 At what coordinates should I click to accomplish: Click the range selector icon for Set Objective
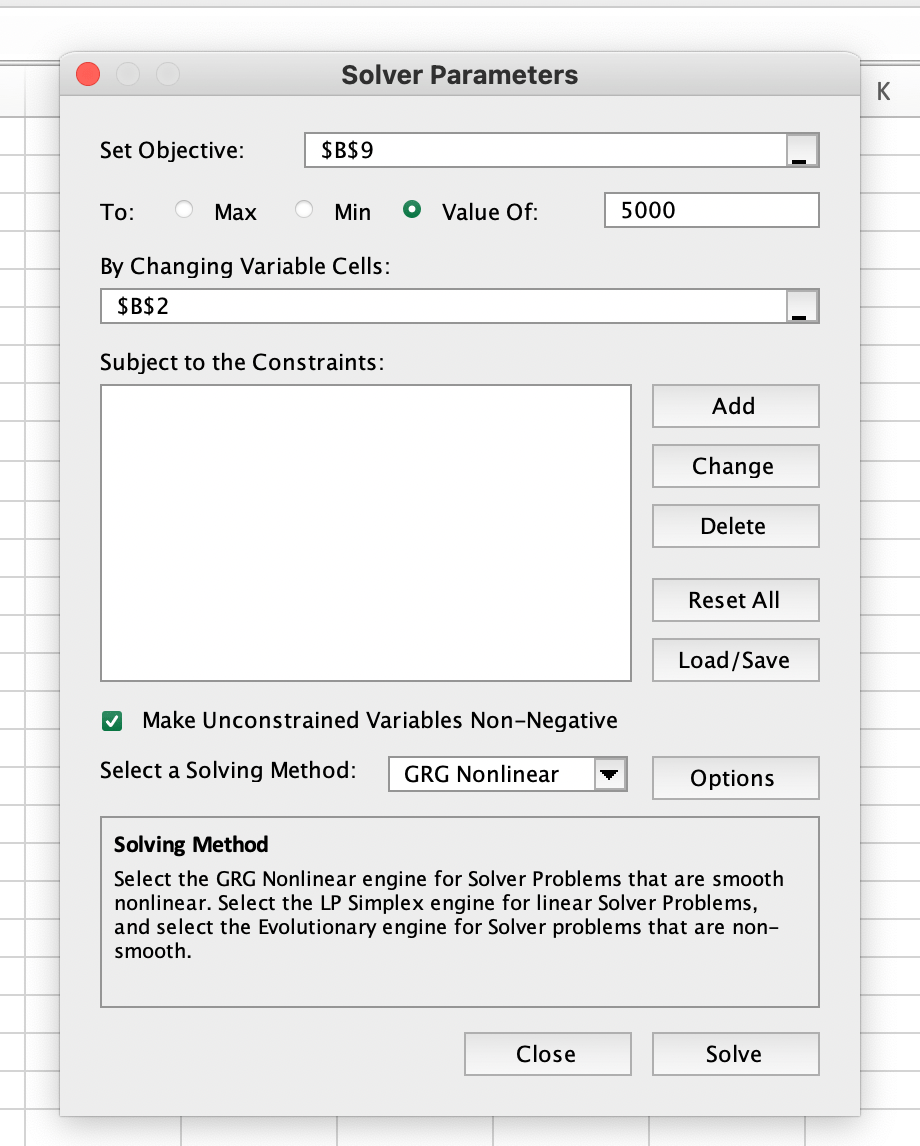click(802, 151)
